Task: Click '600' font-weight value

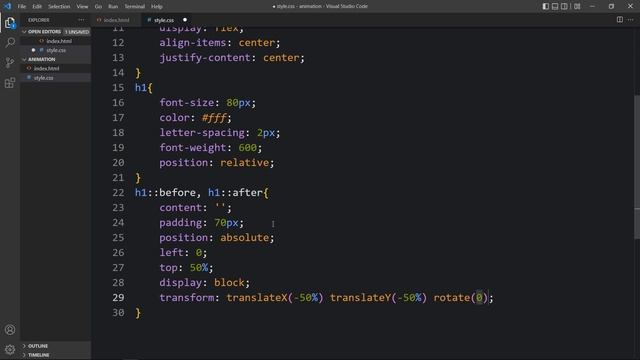Action: click(248, 148)
